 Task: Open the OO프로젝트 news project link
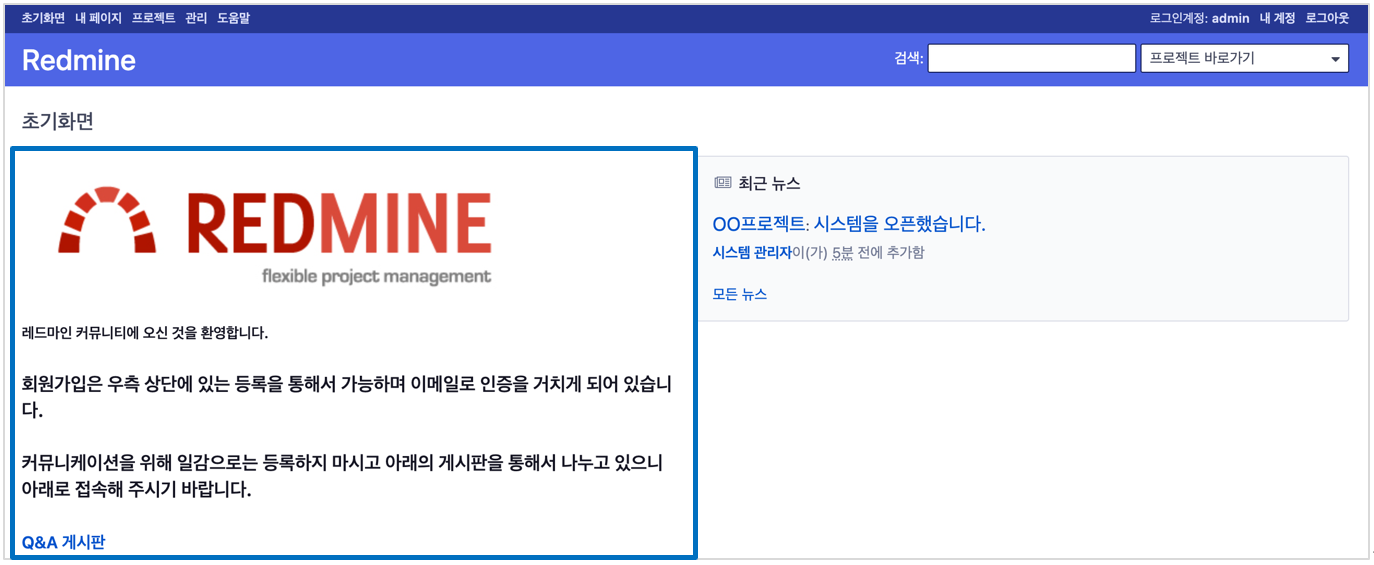(x=758, y=224)
